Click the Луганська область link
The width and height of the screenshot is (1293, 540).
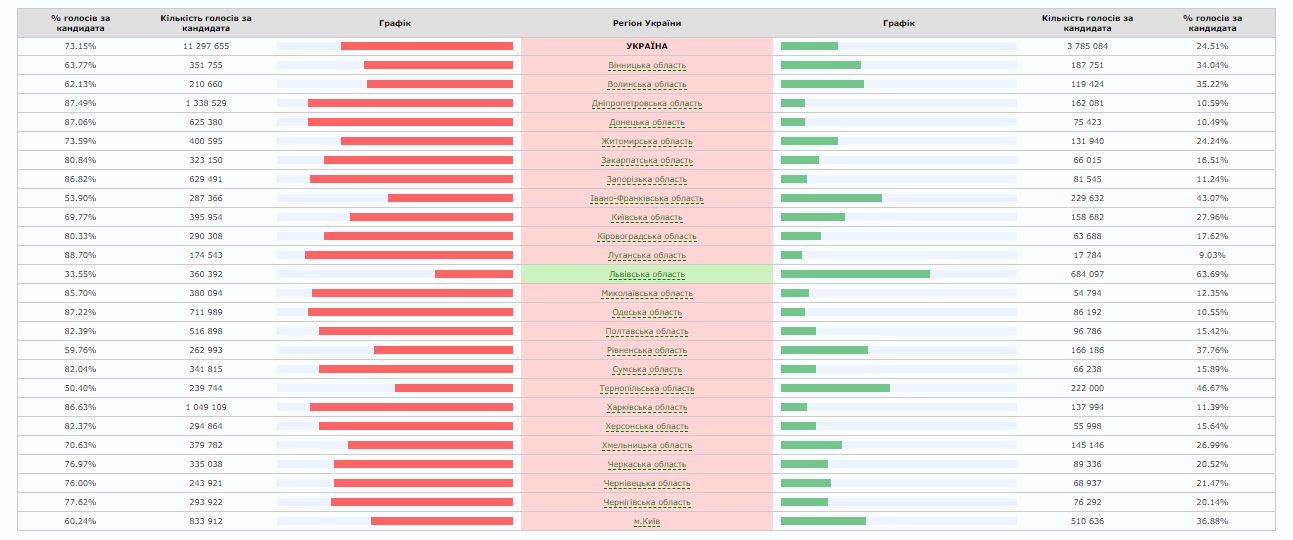[x=647, y=256]
